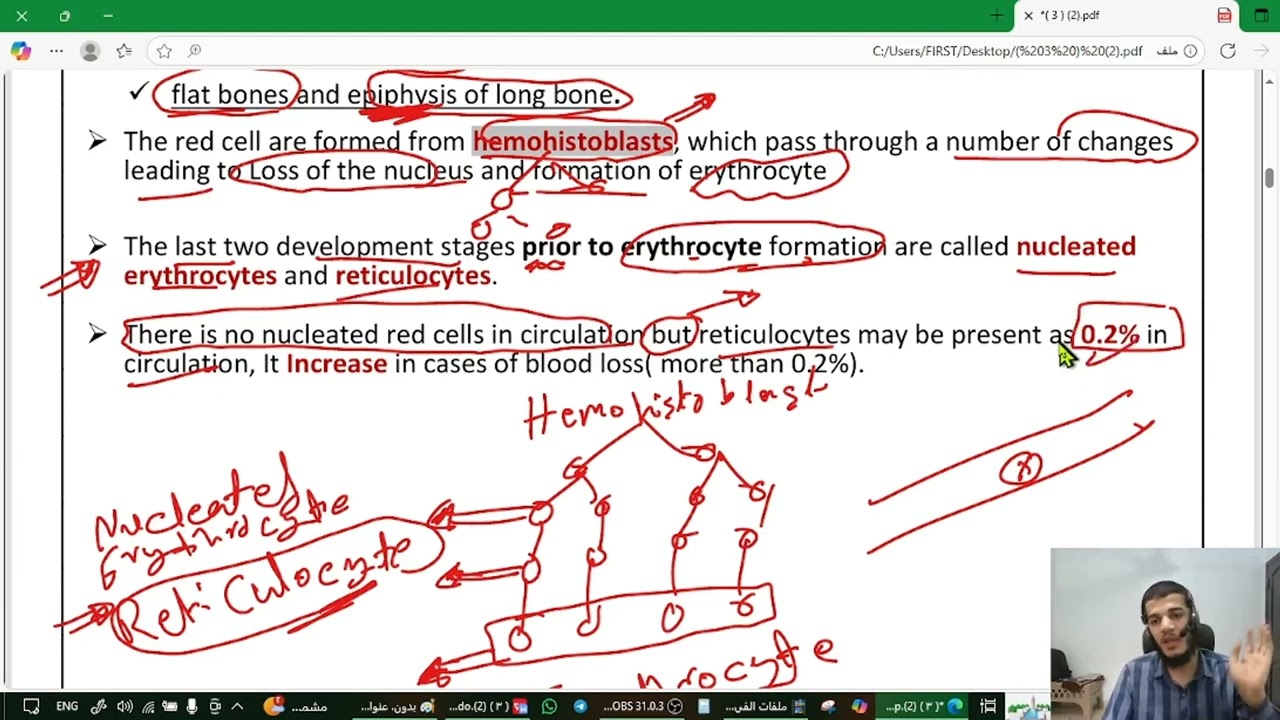Open Telegram from the taskbar
Screen dimensions: 1280x720
(581, 706)
